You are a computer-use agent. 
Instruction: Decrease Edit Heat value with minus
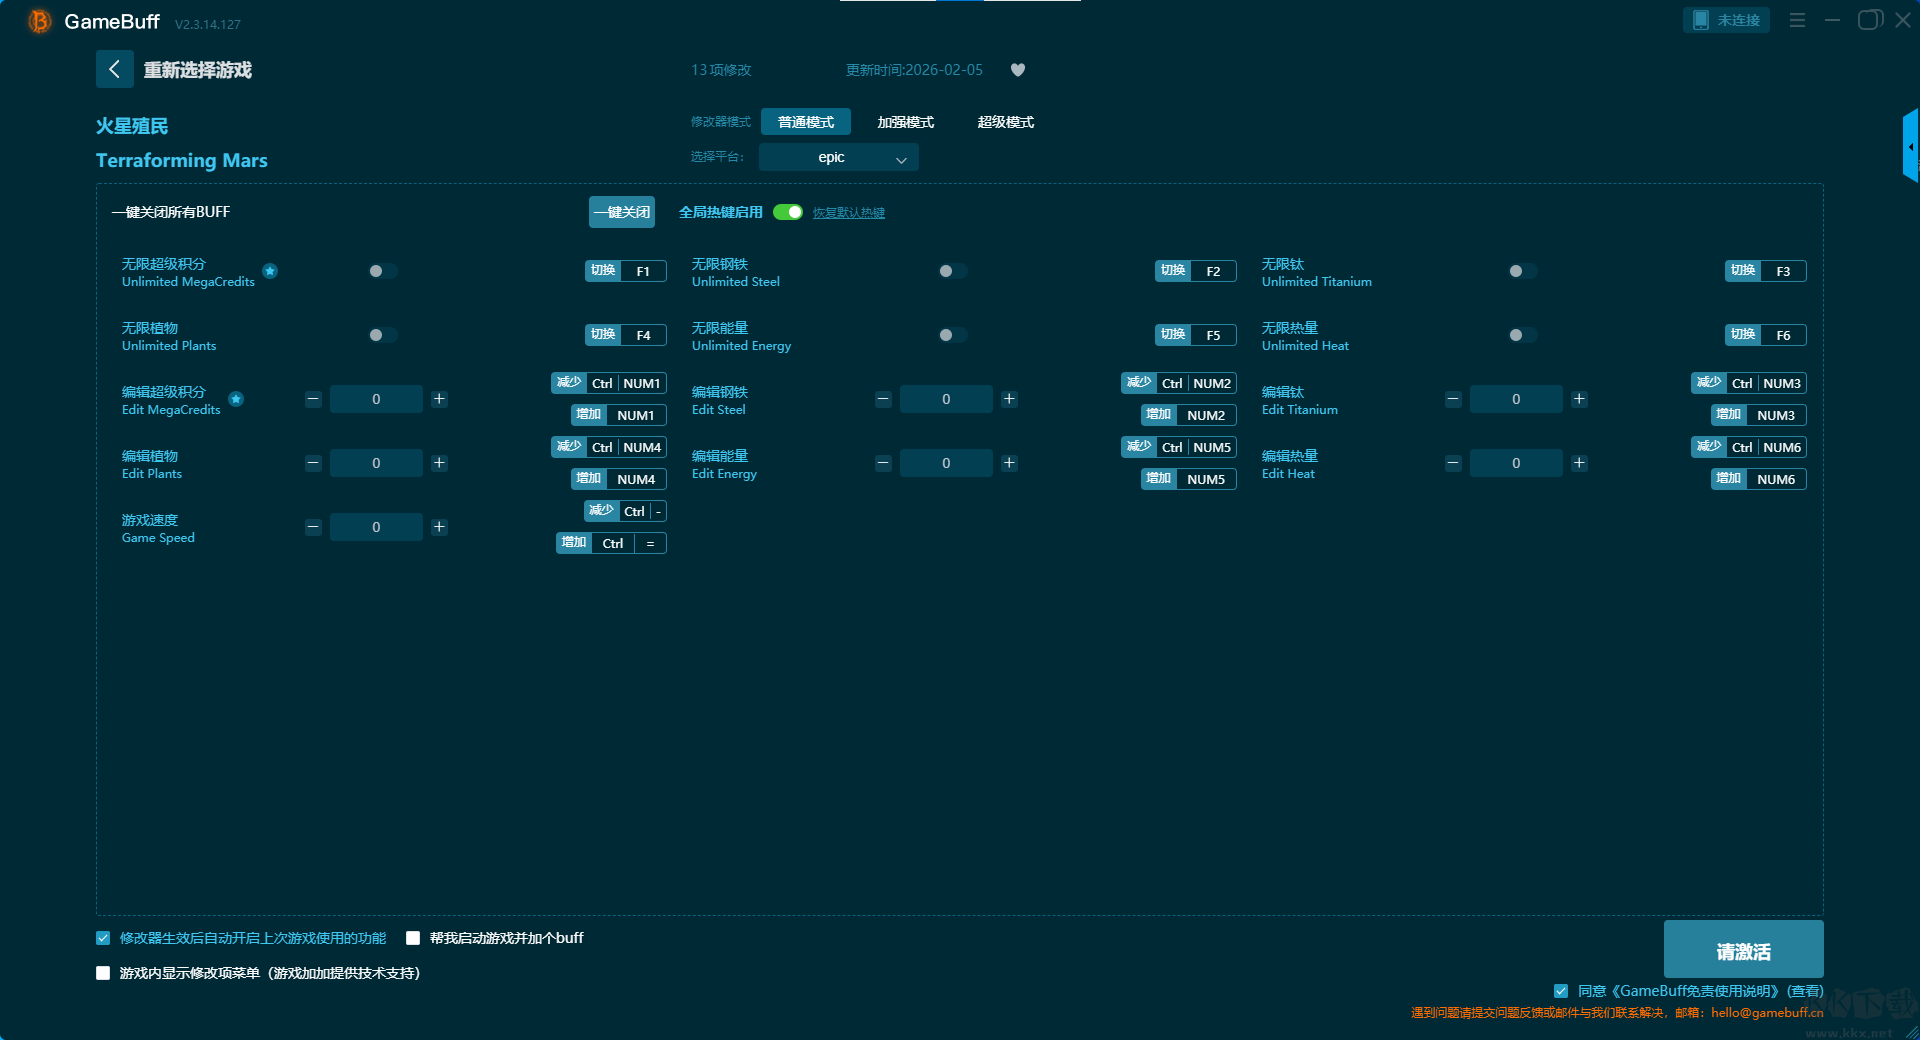tap(1453, 463)
